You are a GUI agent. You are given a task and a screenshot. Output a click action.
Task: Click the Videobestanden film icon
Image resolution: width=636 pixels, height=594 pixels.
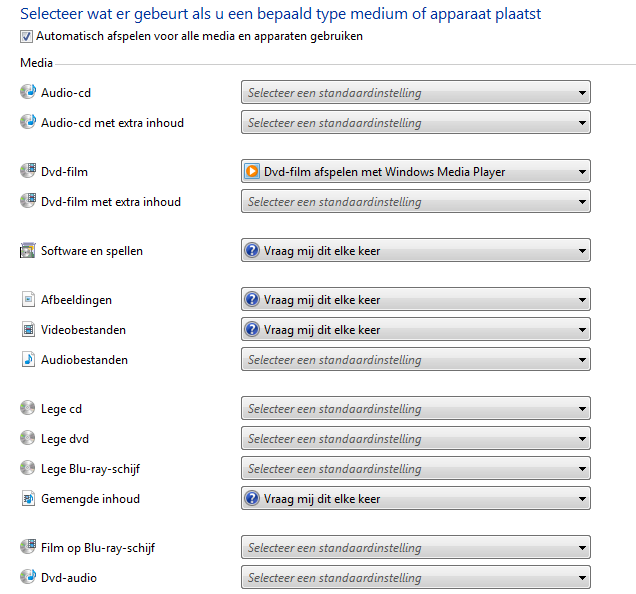pos(28,329)
